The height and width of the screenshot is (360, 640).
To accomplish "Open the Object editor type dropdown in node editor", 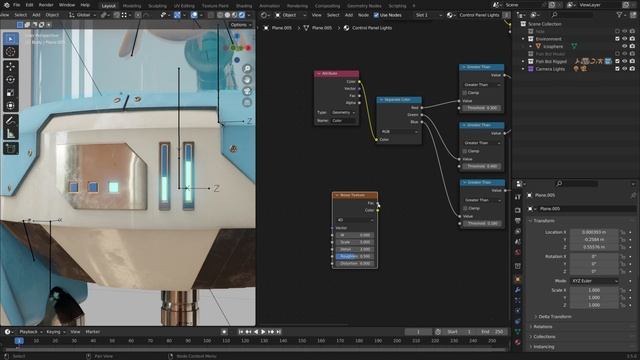I will (x=291, y=15).
